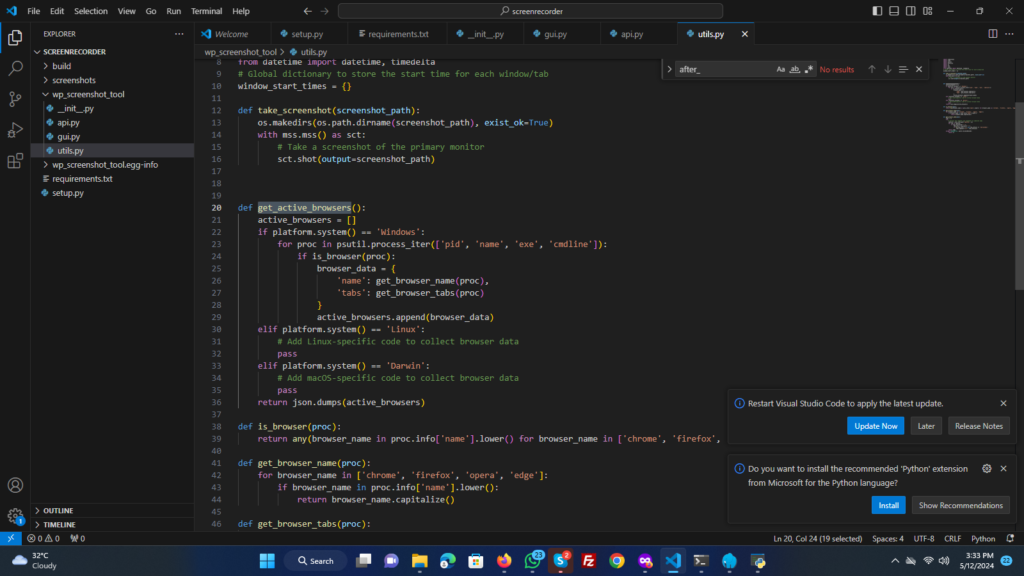Open the Extensions view
1024x576 pixels.
point(15,161)
